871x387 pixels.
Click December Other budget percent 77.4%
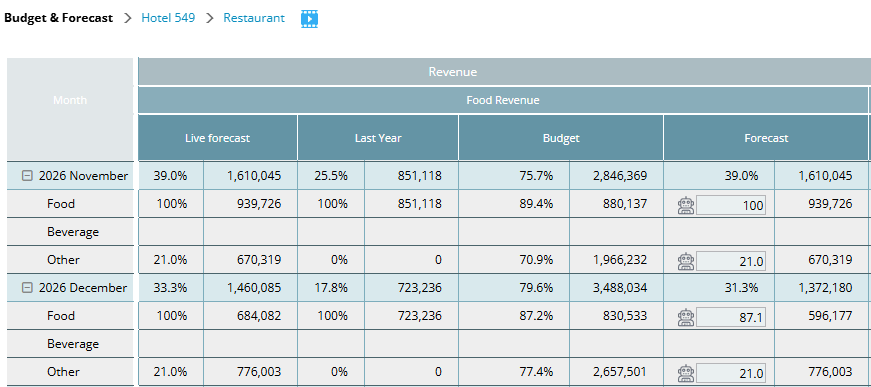coord(536,372)
